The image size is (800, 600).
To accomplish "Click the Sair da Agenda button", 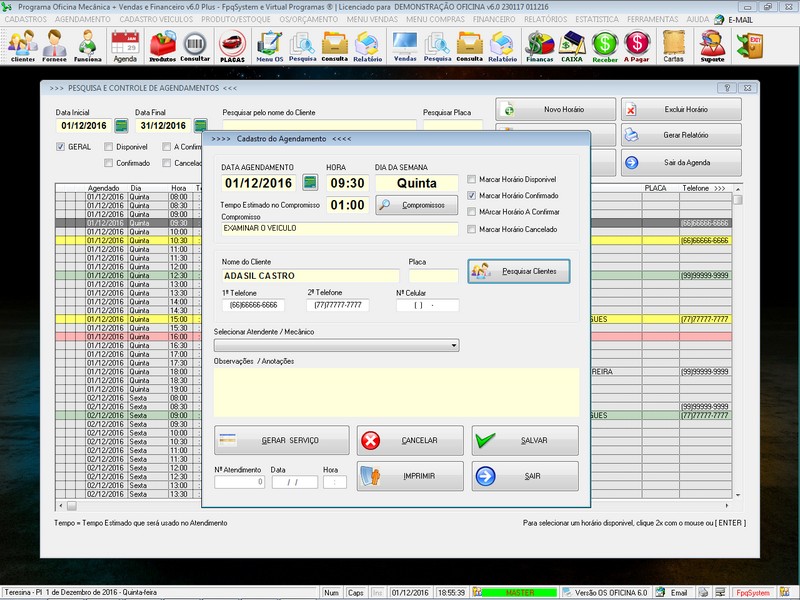I will click(x=681, y=162).
